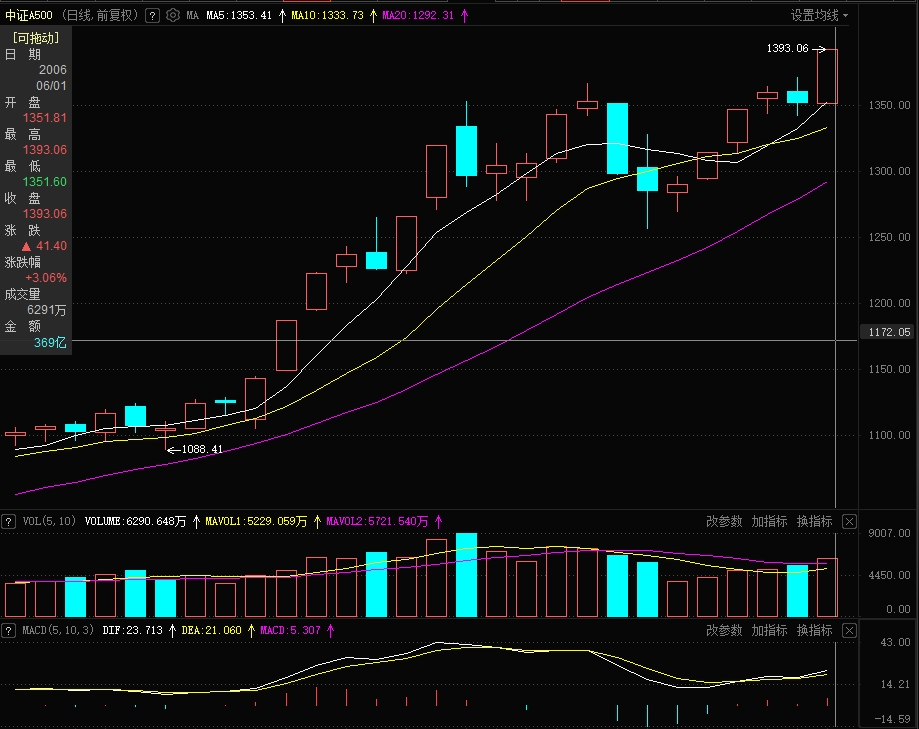This screenshot has width=919, height=729.
Task: Click the 06/01 date value
Action: pos(52,86)
